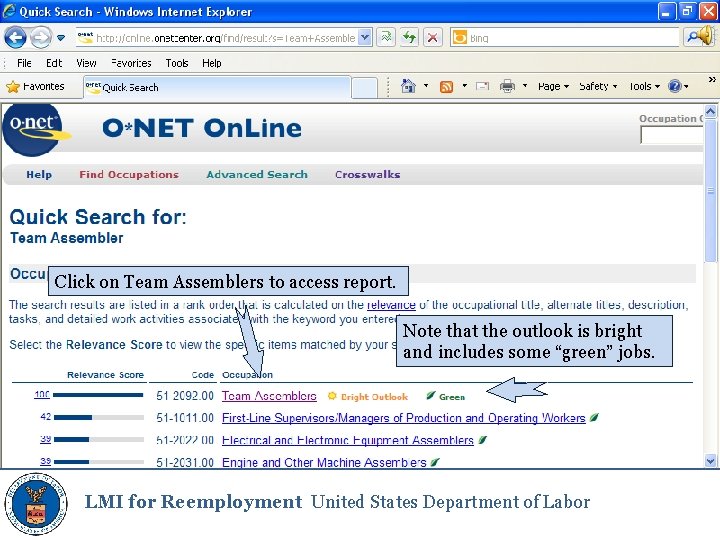Follow the relevance hyperlink in description

click(x=391, y=305)
